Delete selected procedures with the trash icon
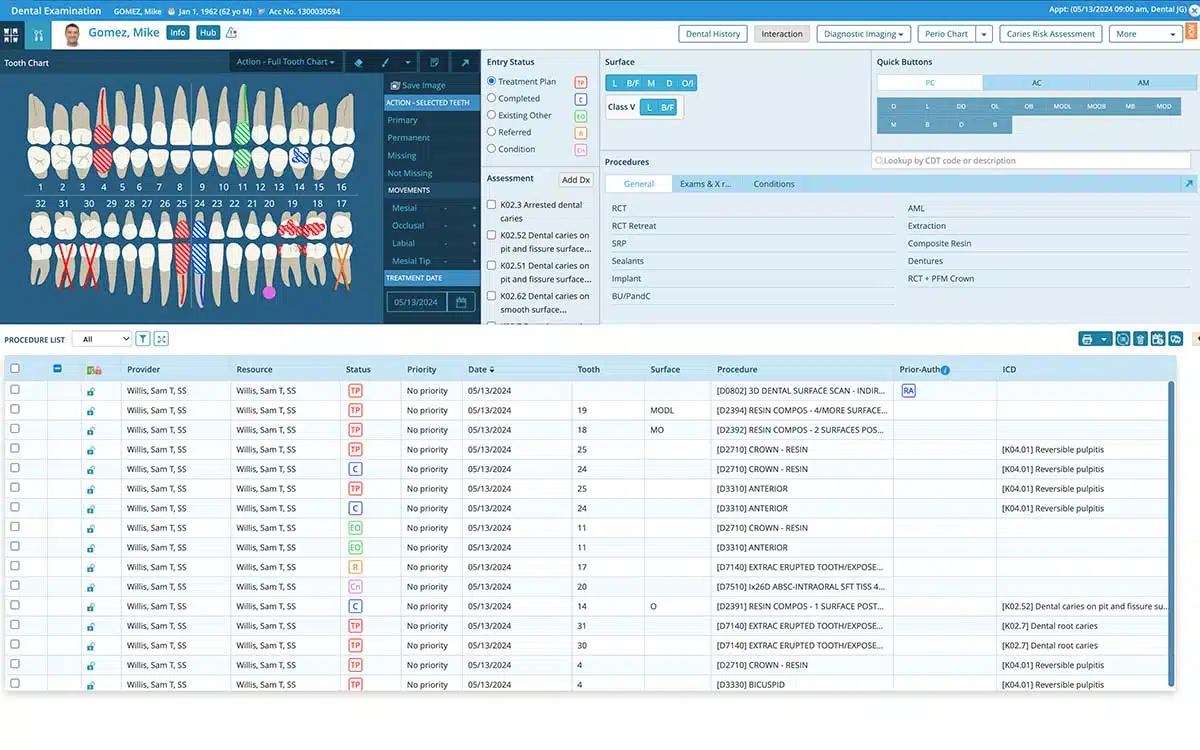The height and width of the screenshot is (750, 1200). coord(1140,339)
